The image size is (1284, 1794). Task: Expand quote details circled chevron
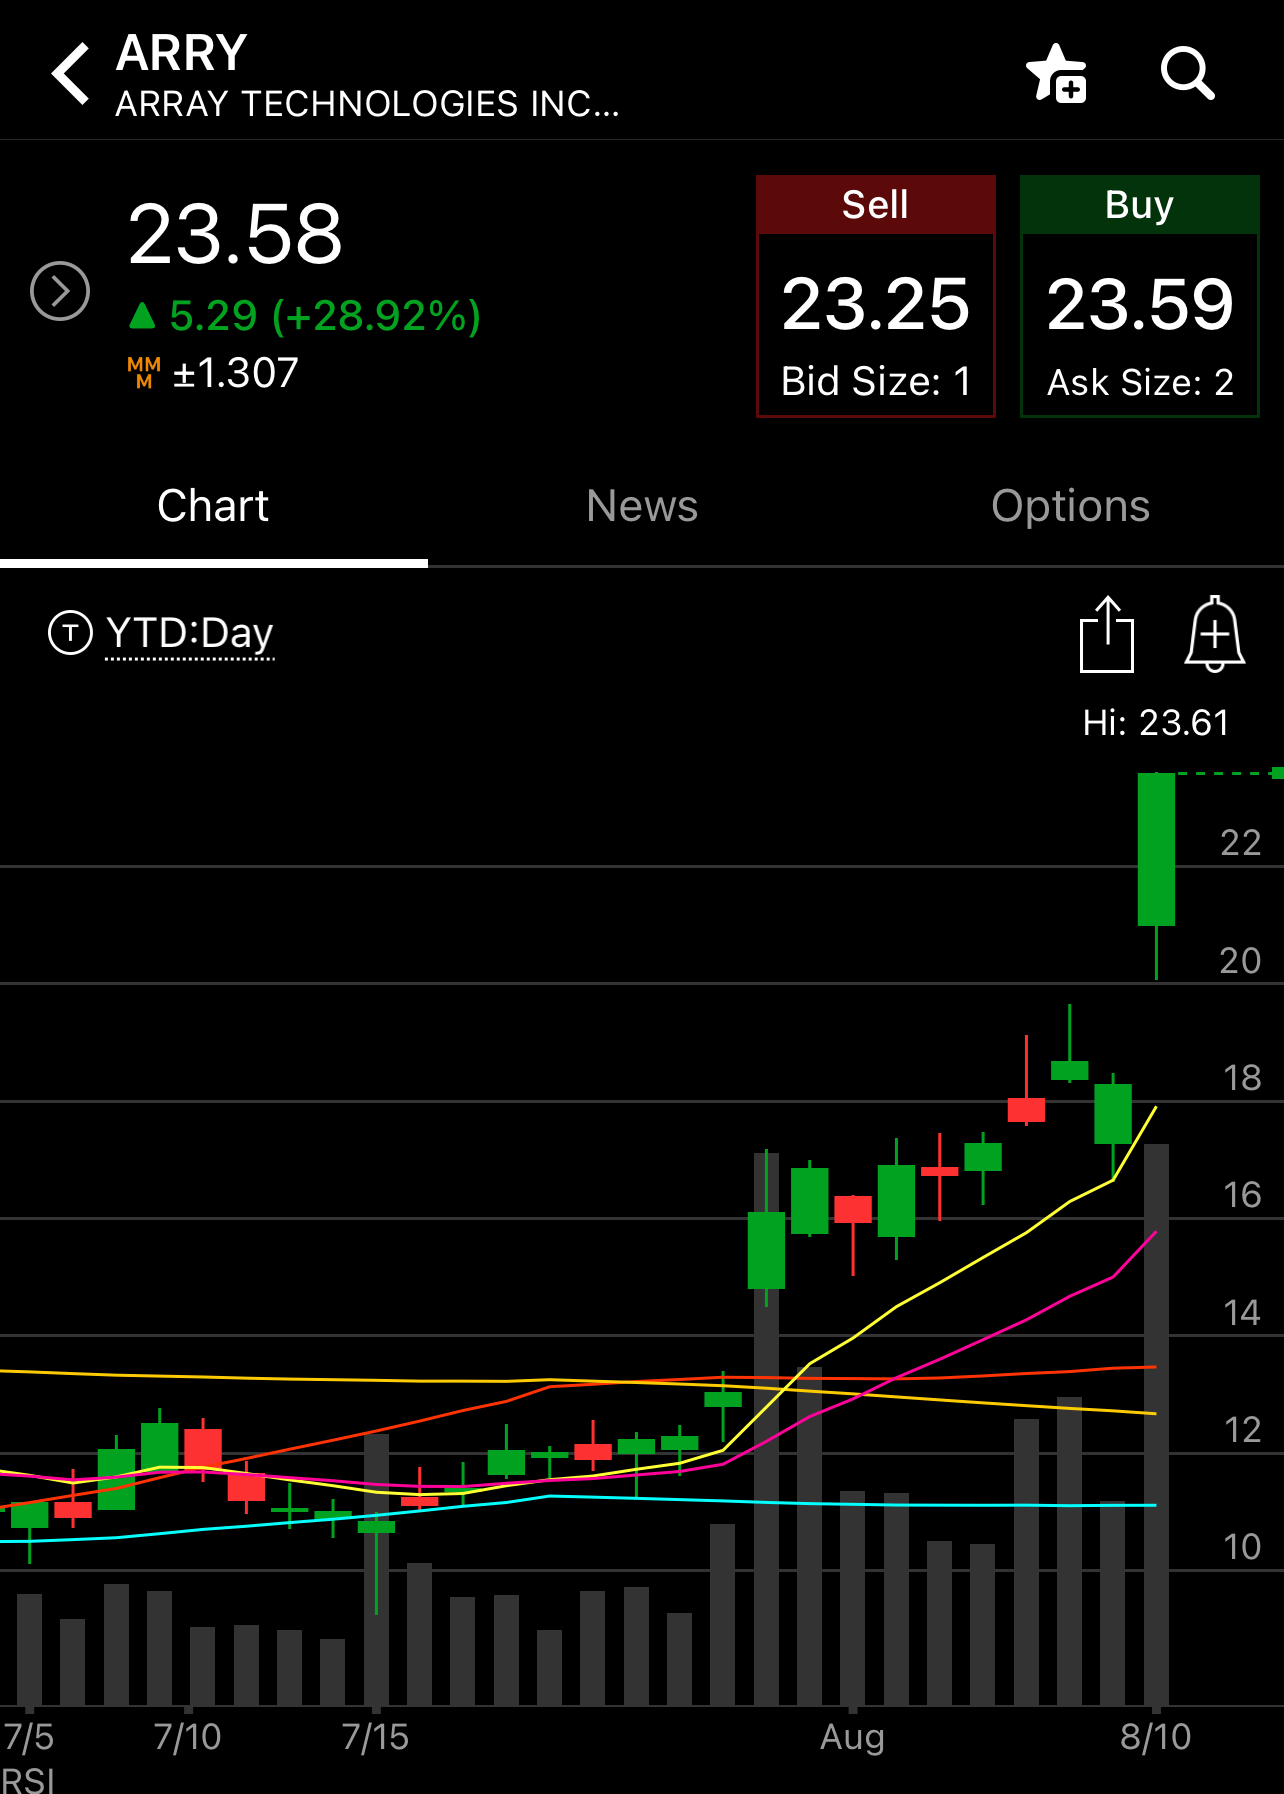[60, 291]
